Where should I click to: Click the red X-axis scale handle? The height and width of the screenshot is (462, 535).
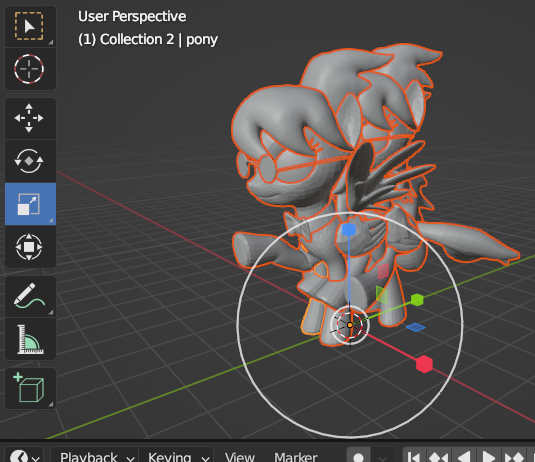[424, 364]
